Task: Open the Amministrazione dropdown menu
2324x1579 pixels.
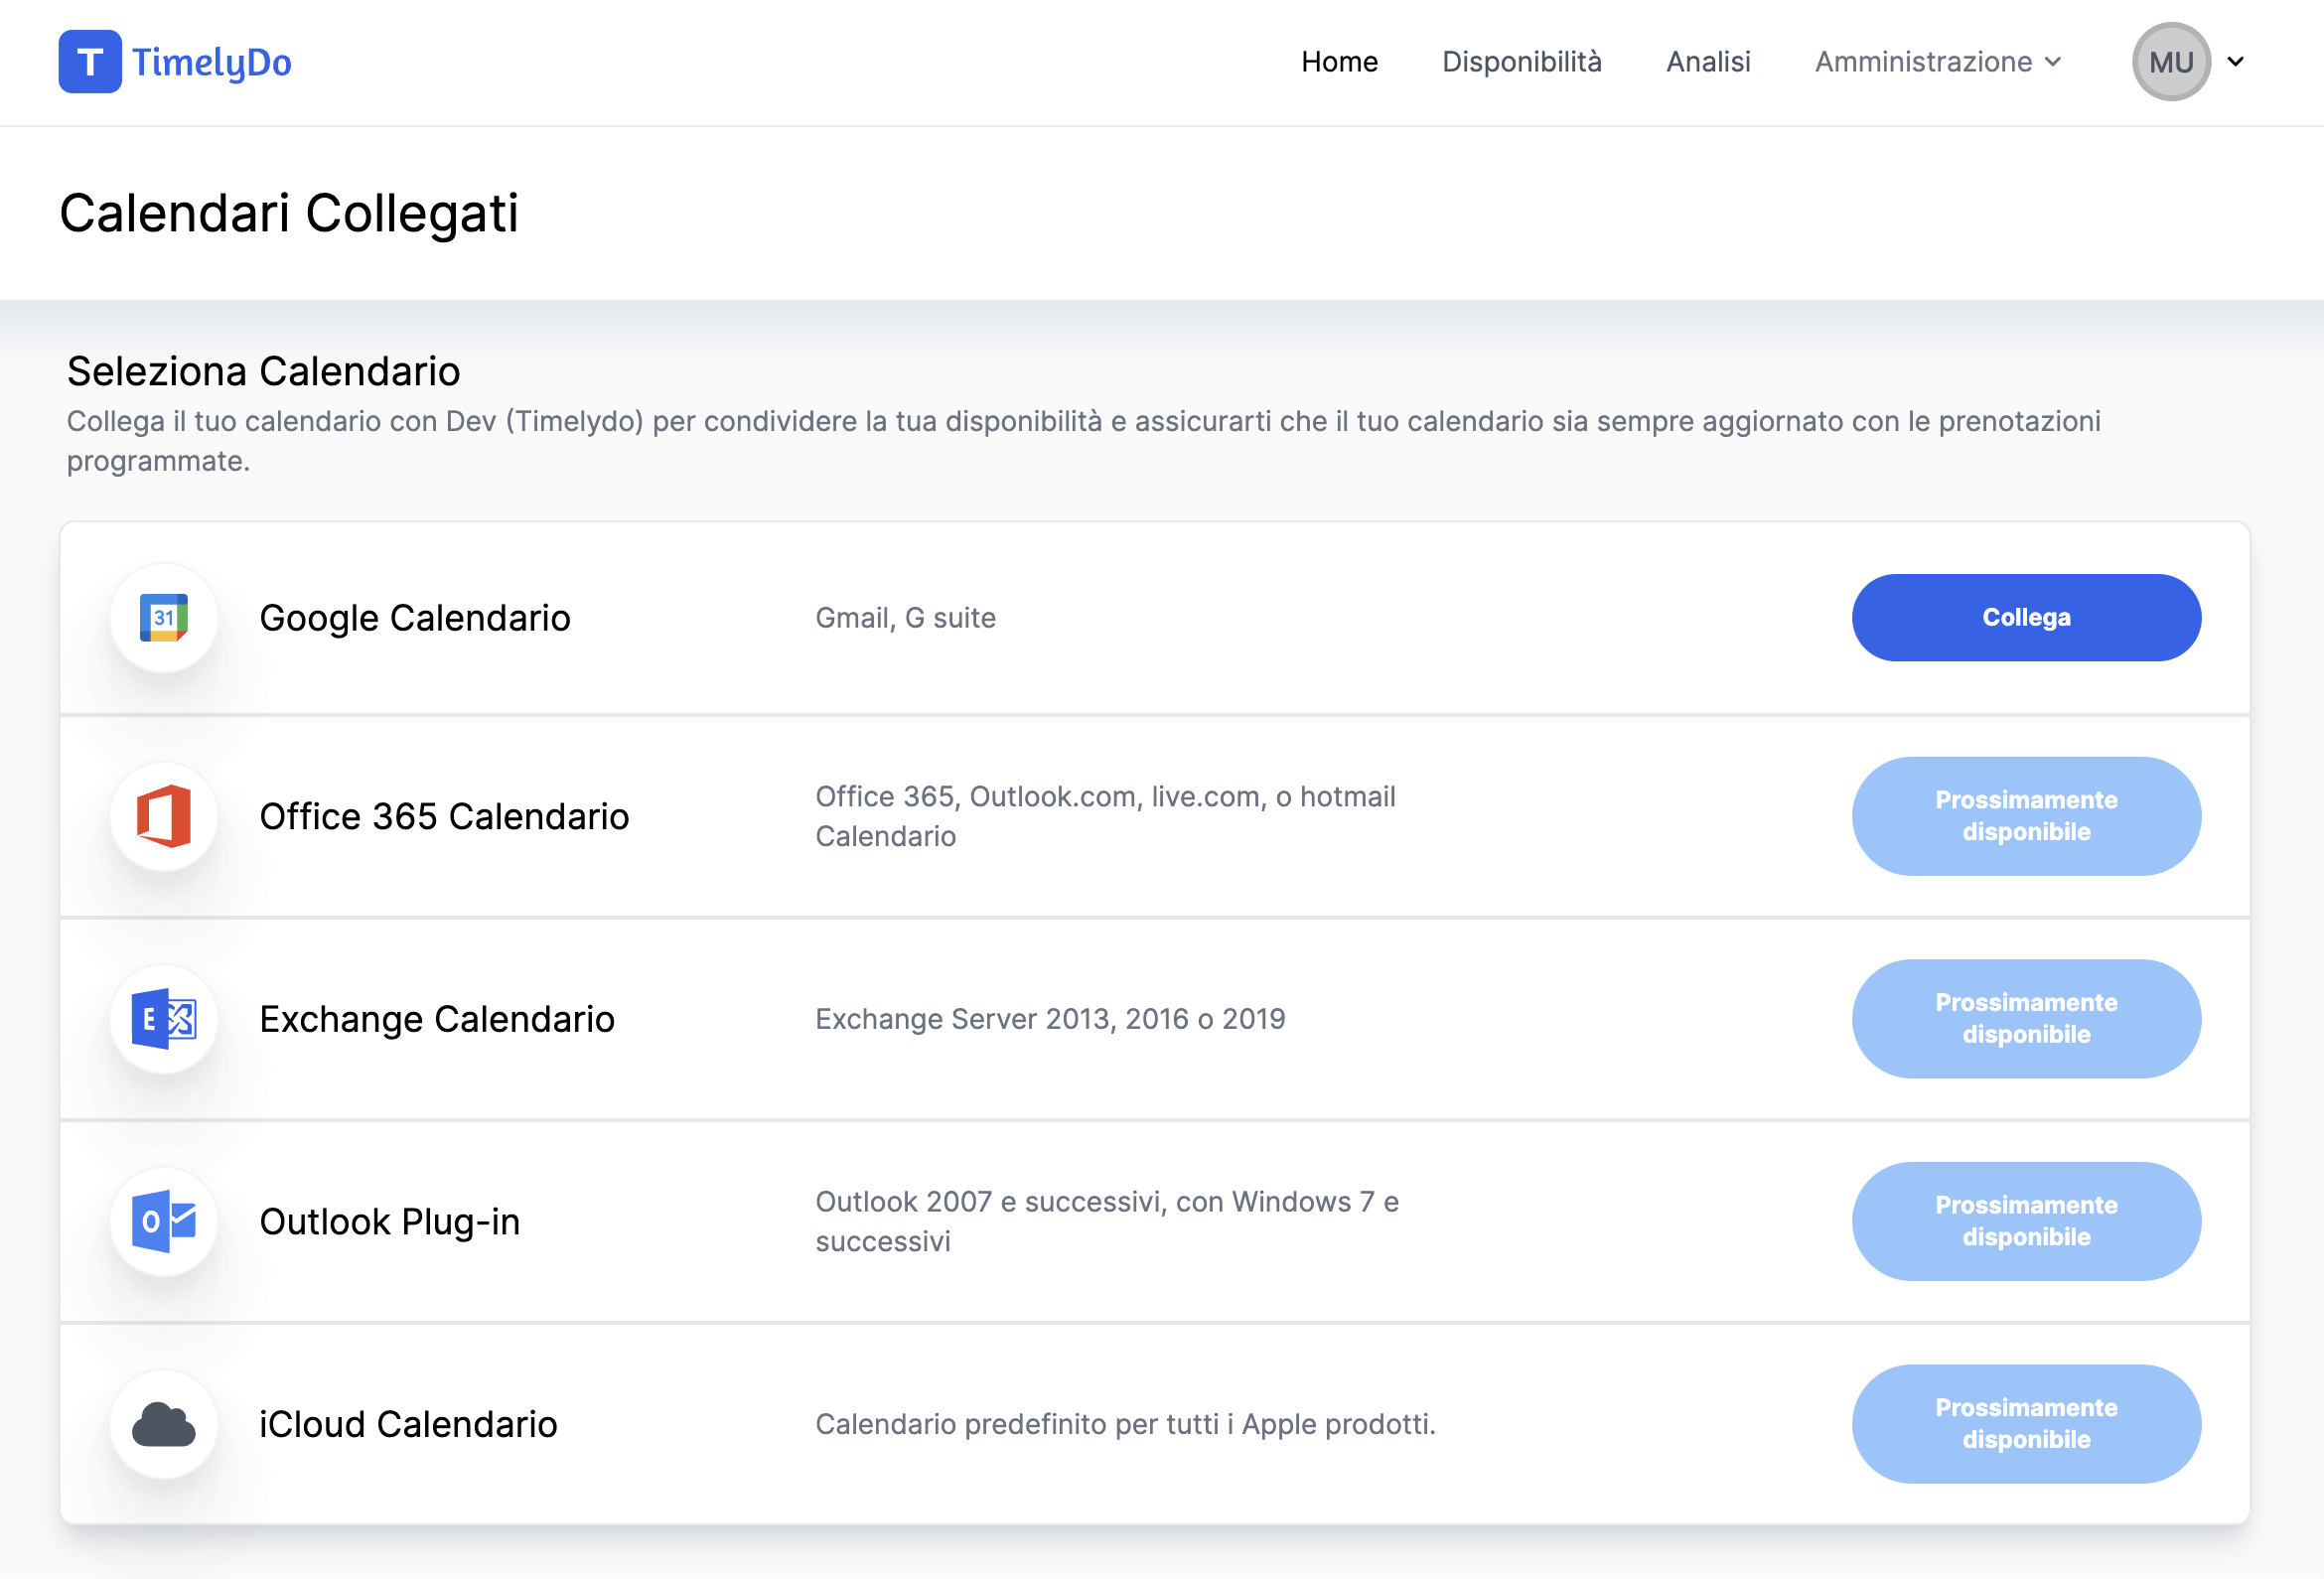Action: (x=1938, y=62)
